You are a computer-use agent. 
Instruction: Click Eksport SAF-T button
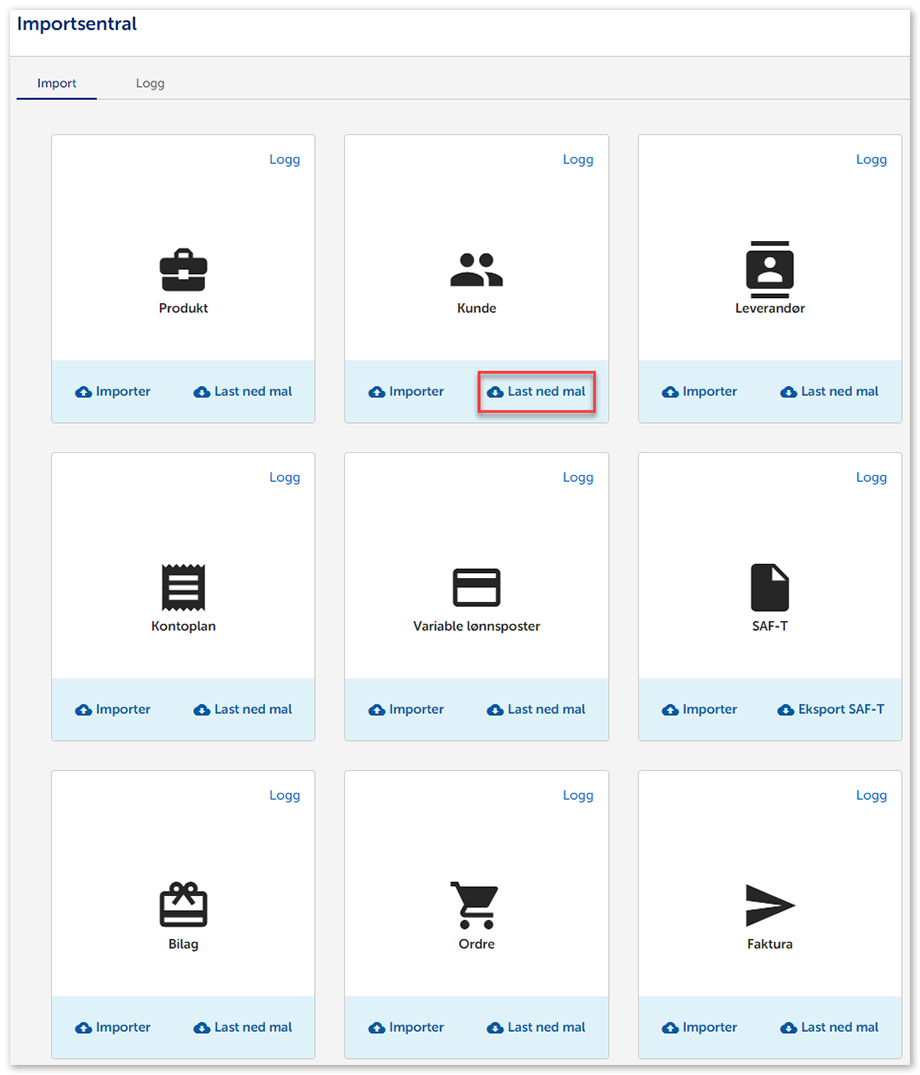pyautogui.click(x=831, y=710)
